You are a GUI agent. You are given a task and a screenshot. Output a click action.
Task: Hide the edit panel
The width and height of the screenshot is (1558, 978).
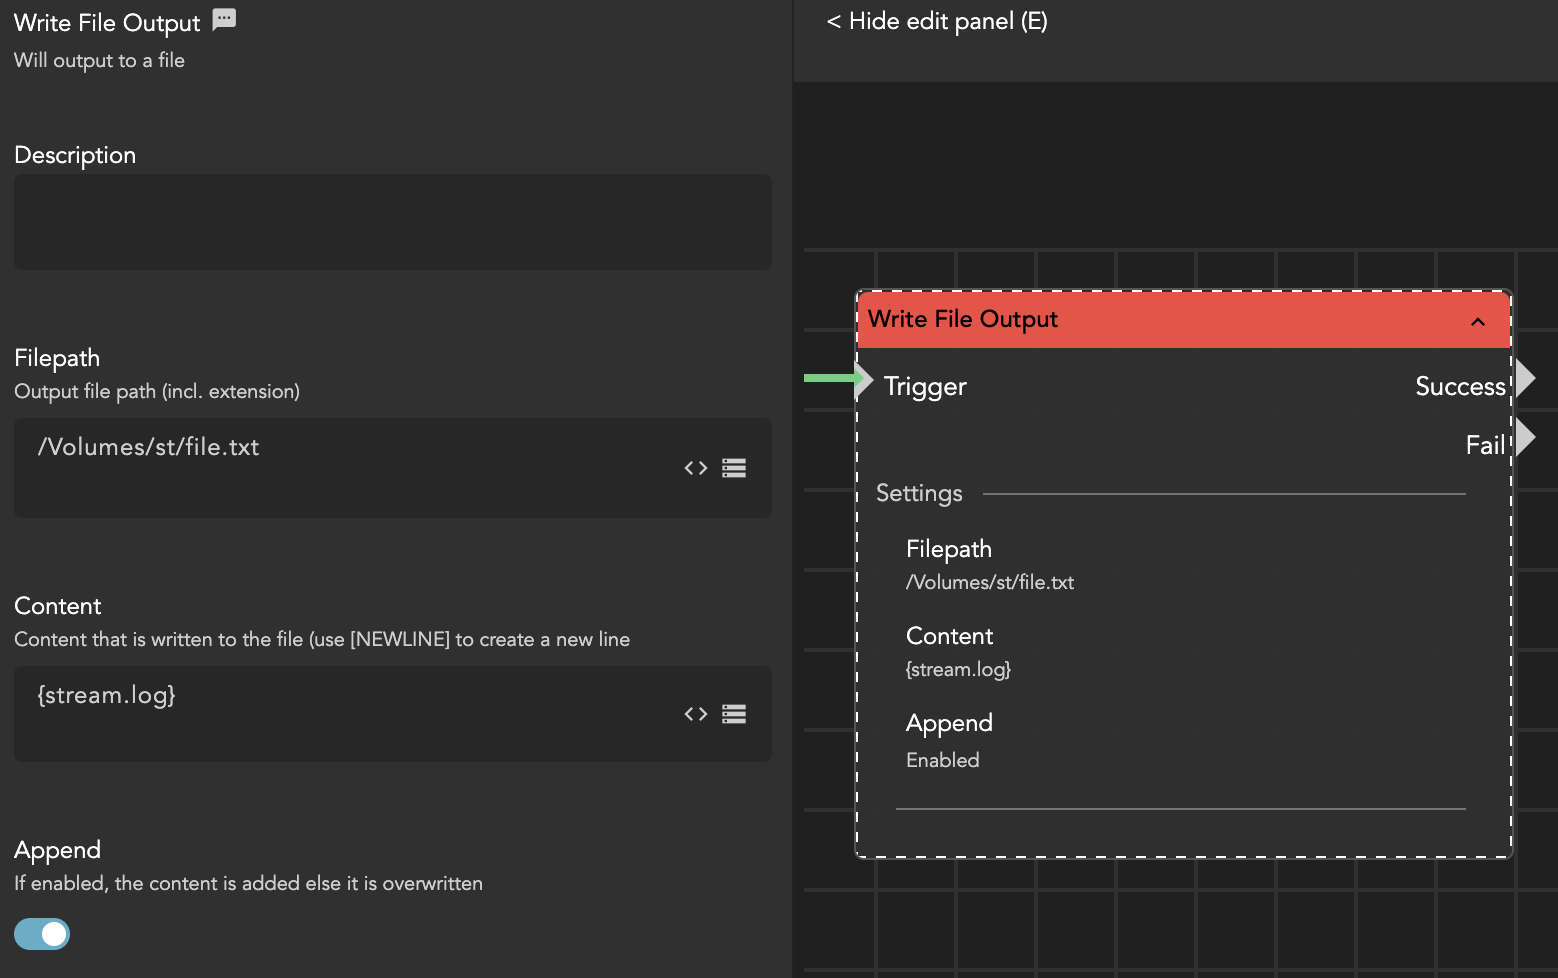(937, 21)
